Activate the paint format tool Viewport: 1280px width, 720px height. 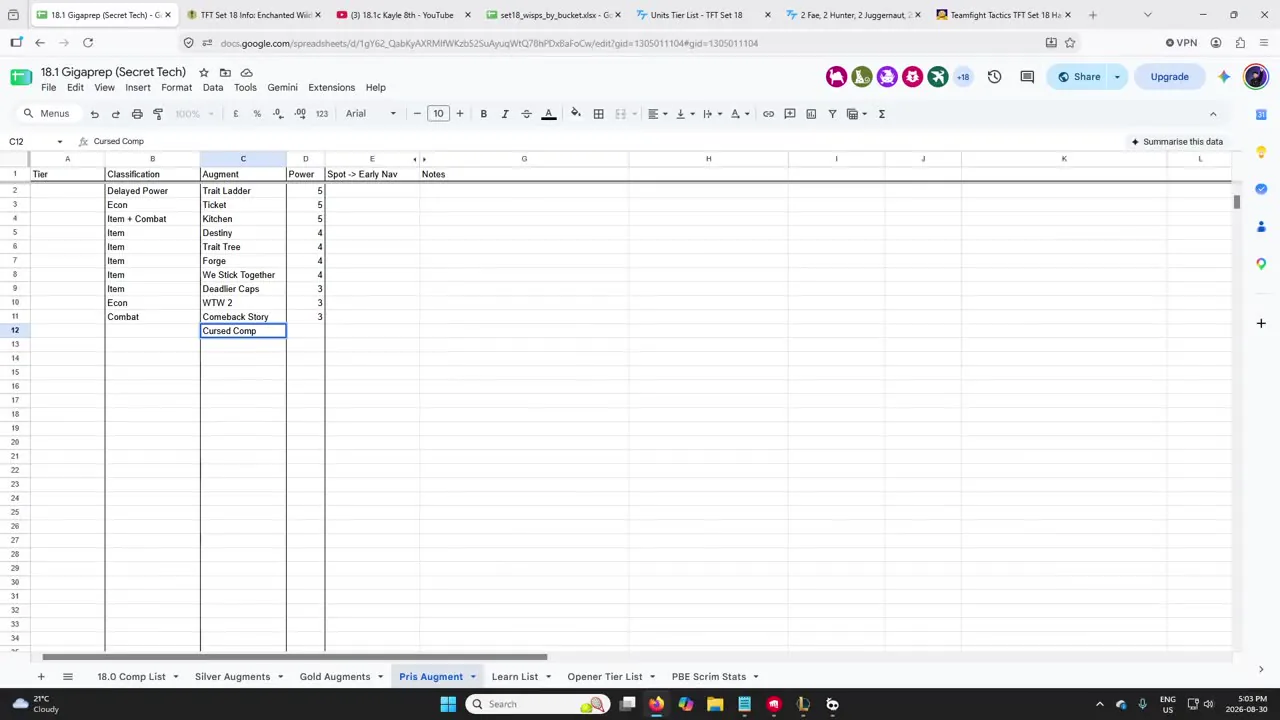click(158, 114)
